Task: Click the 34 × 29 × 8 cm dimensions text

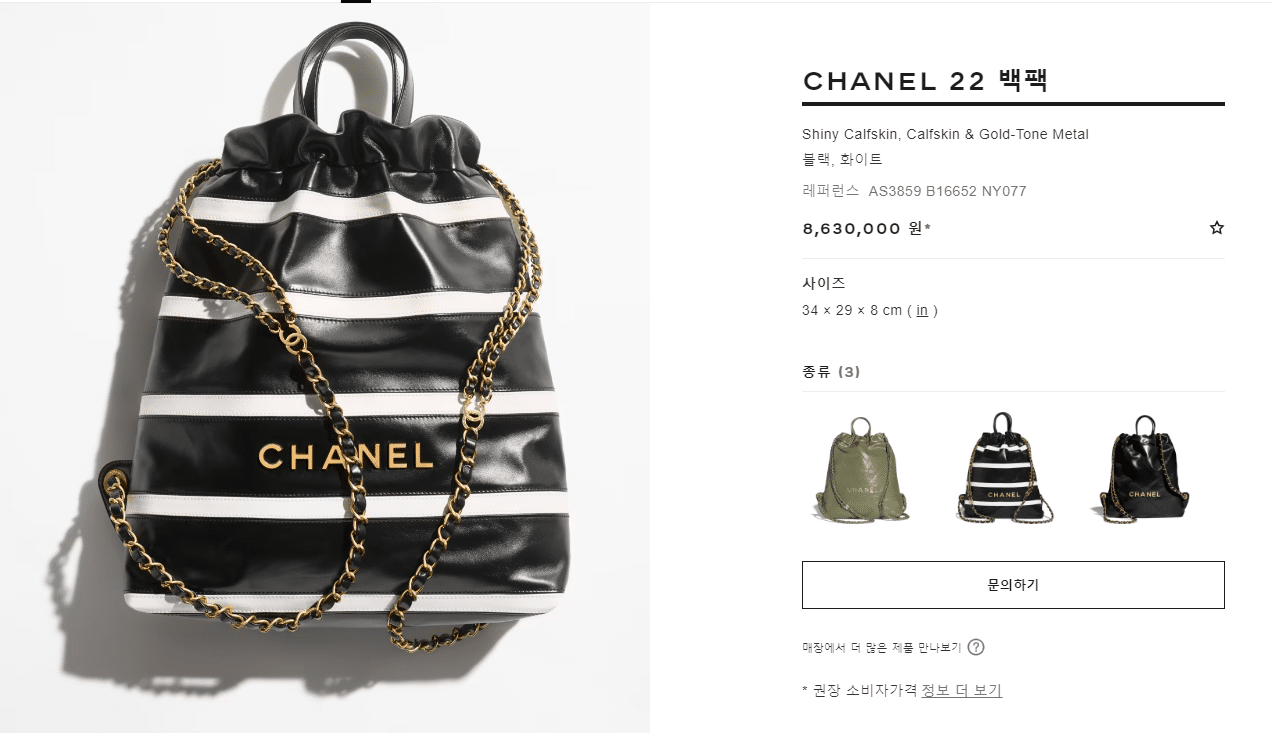Action: [855, 310]
